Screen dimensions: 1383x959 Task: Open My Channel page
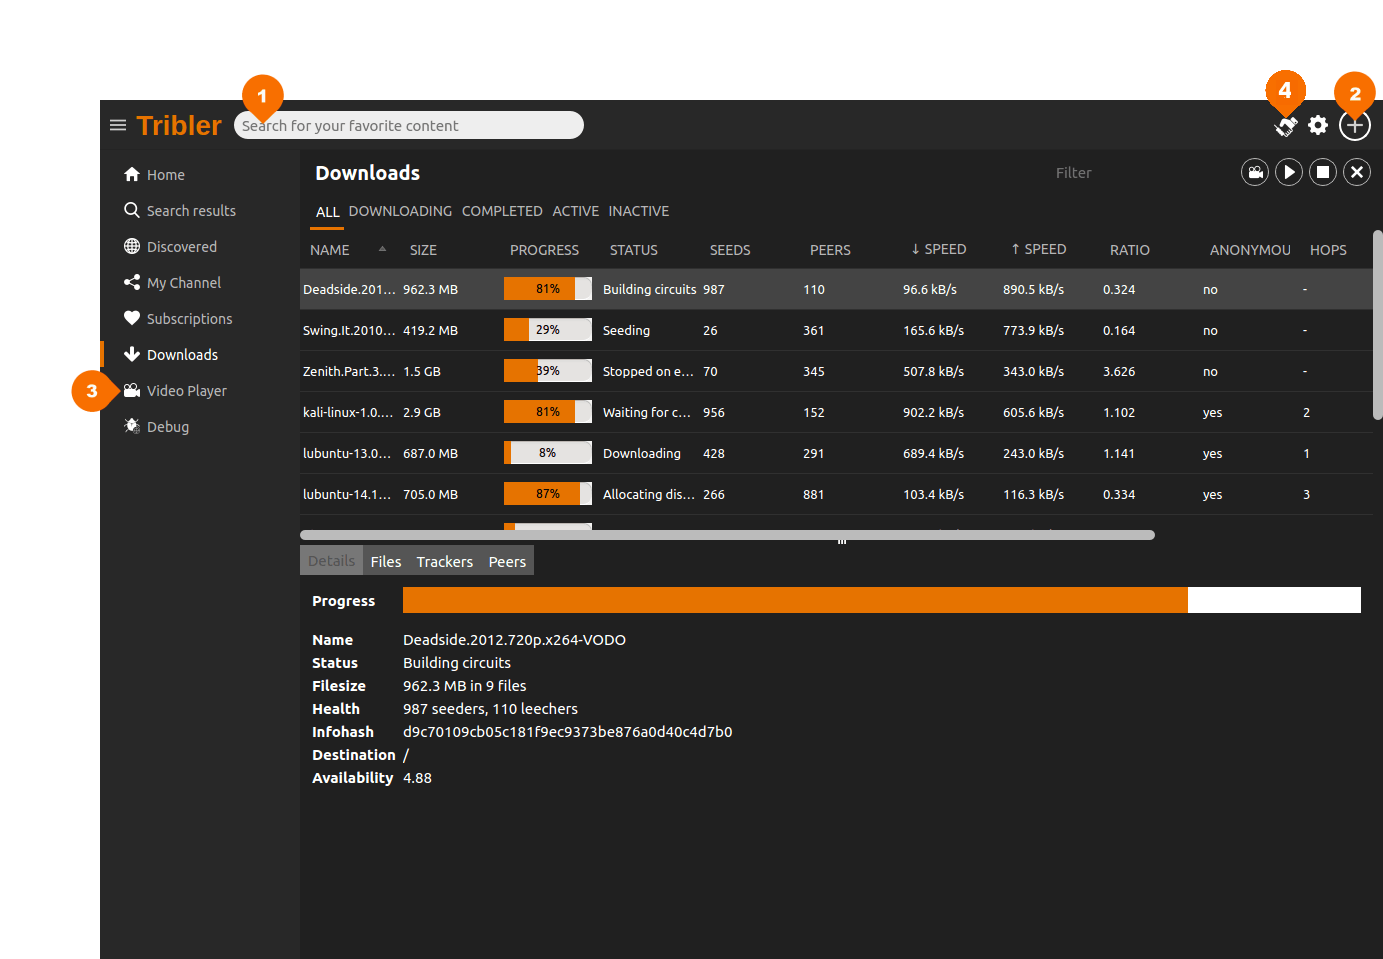tap(200, 283)
